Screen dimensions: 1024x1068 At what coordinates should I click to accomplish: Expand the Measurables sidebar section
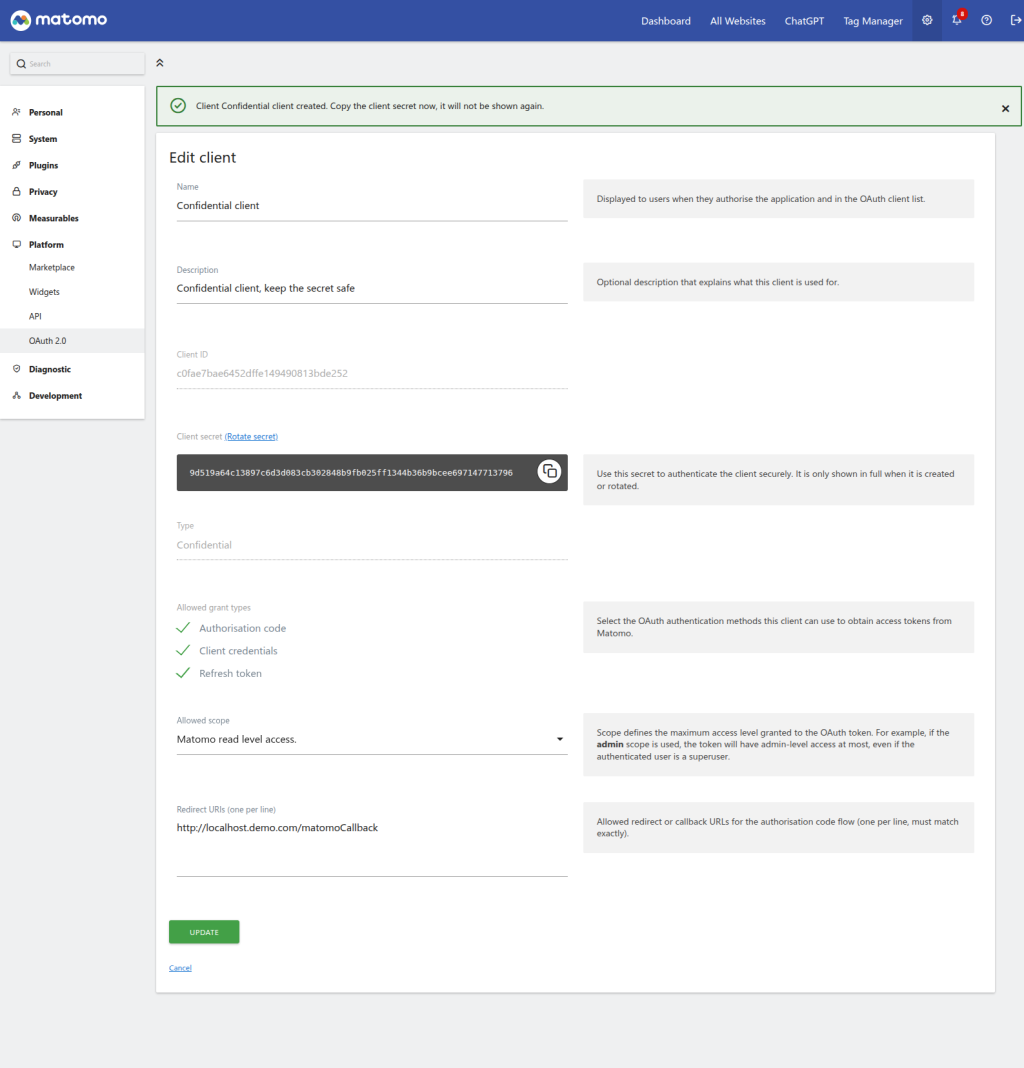(53, 218)
